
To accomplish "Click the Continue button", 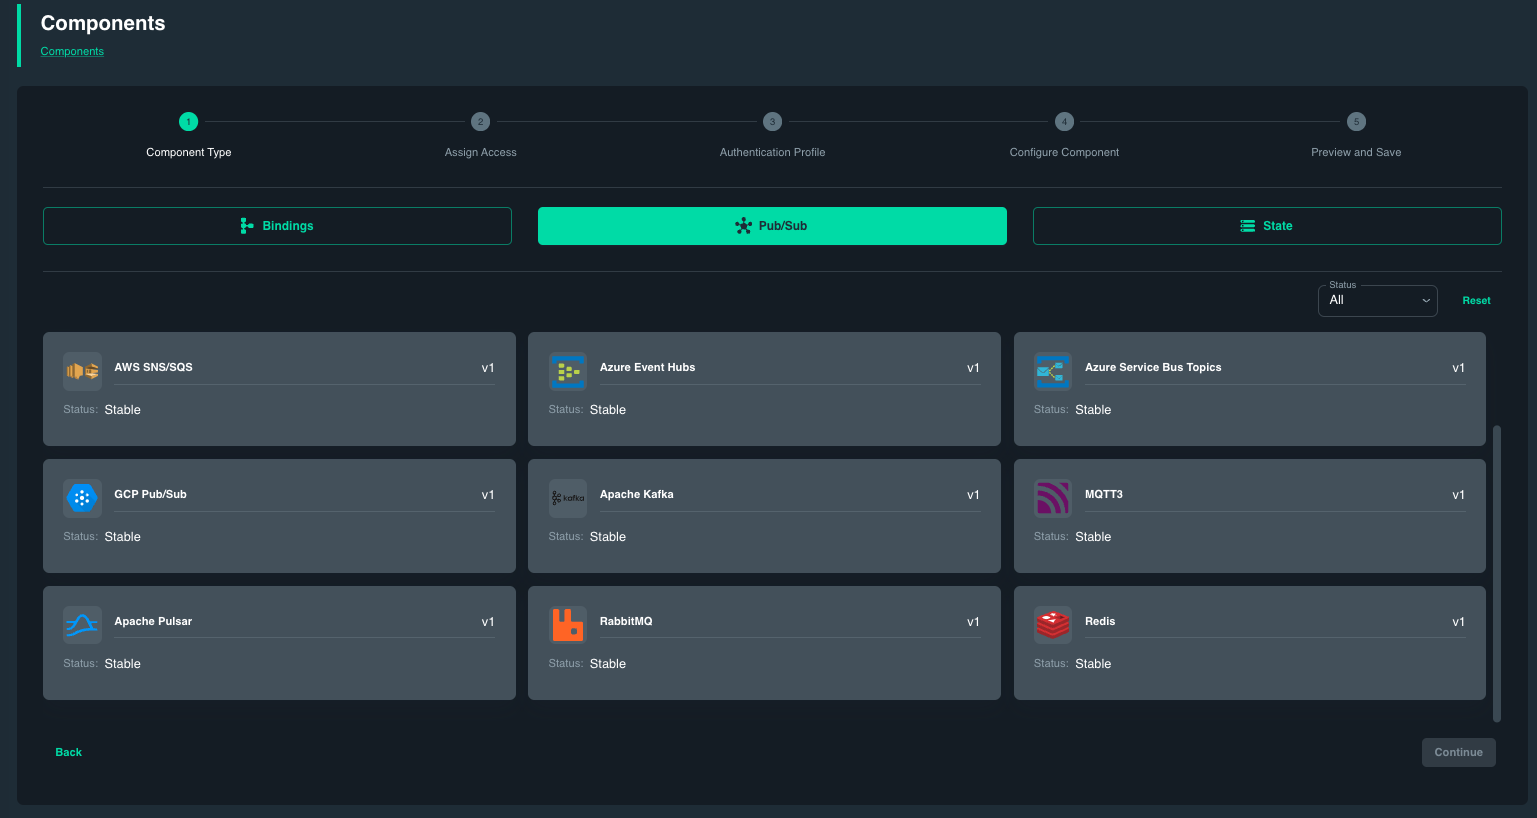I will [1458, 752].
